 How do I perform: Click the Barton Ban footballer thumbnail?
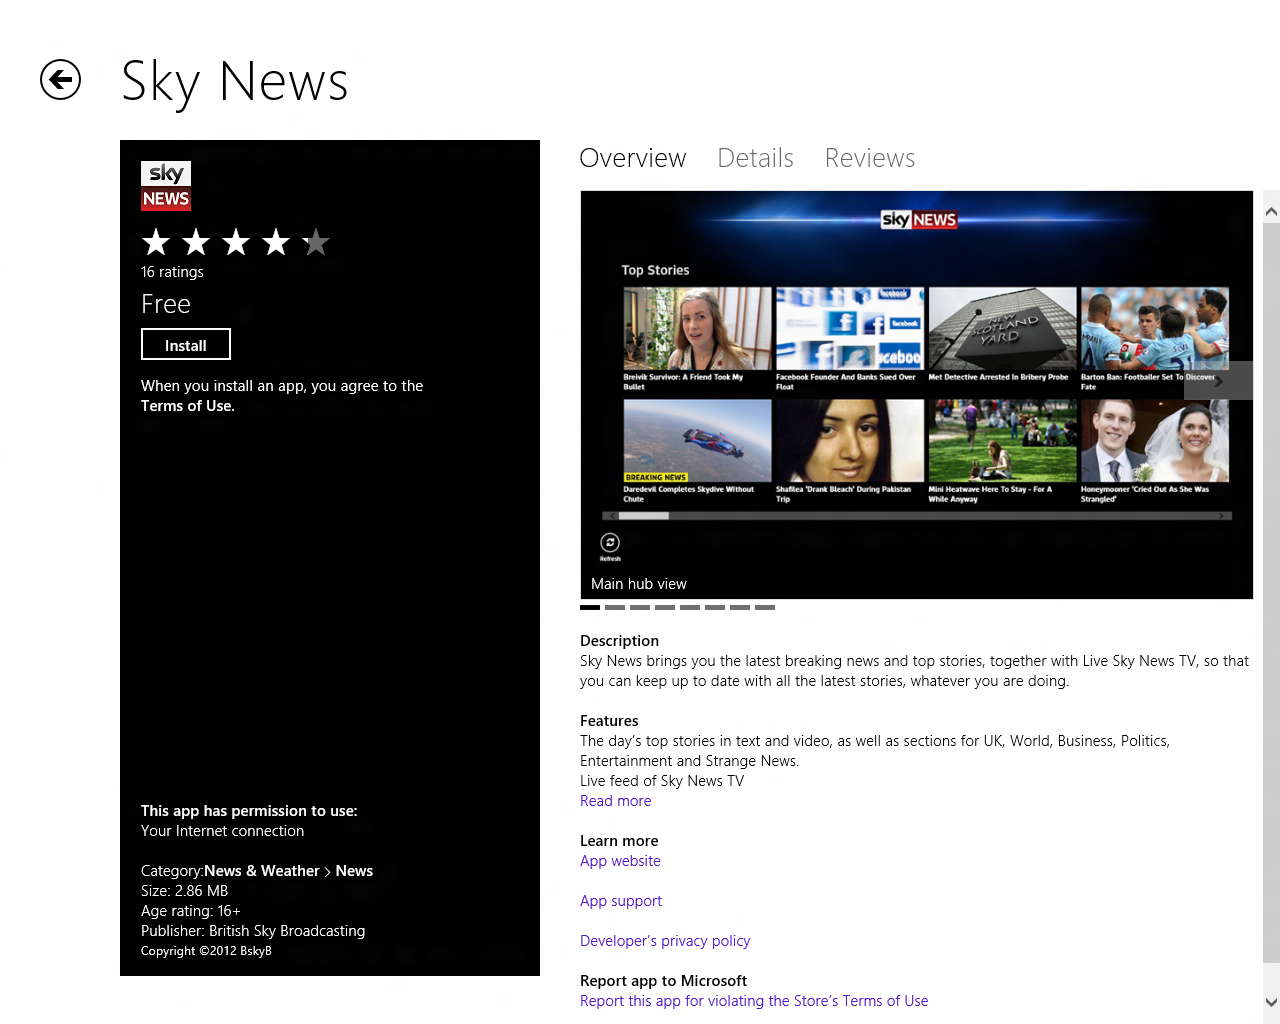(x=1155, y=329)
